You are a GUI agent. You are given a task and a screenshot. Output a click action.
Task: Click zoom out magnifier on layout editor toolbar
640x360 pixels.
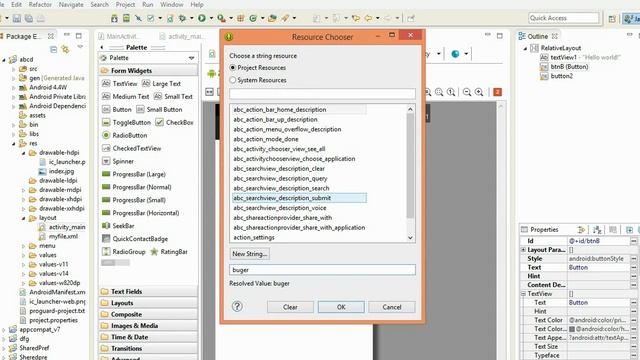(467, 92)
